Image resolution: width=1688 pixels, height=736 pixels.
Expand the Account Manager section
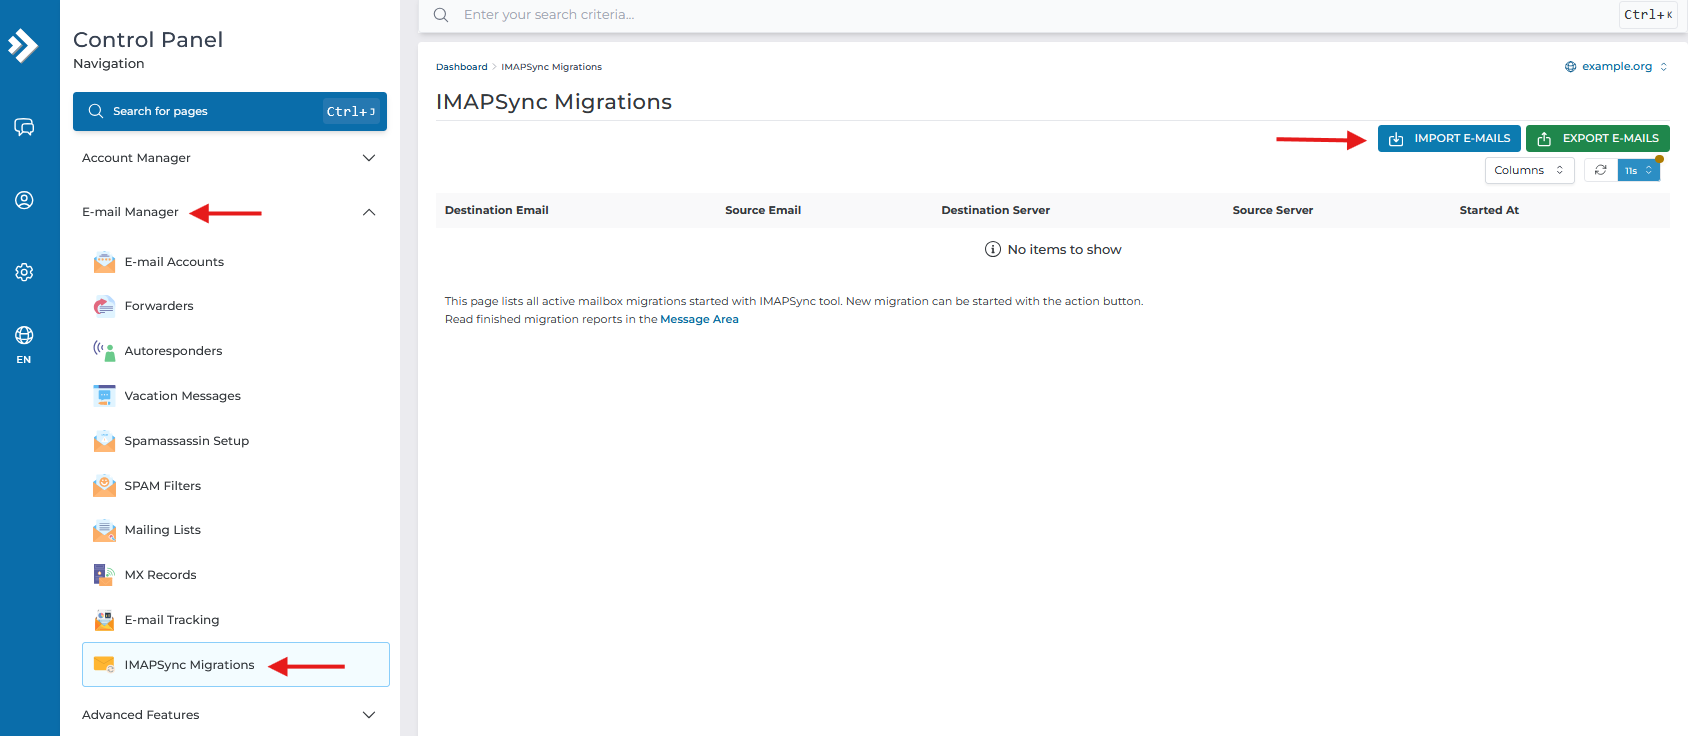[368, 158]
